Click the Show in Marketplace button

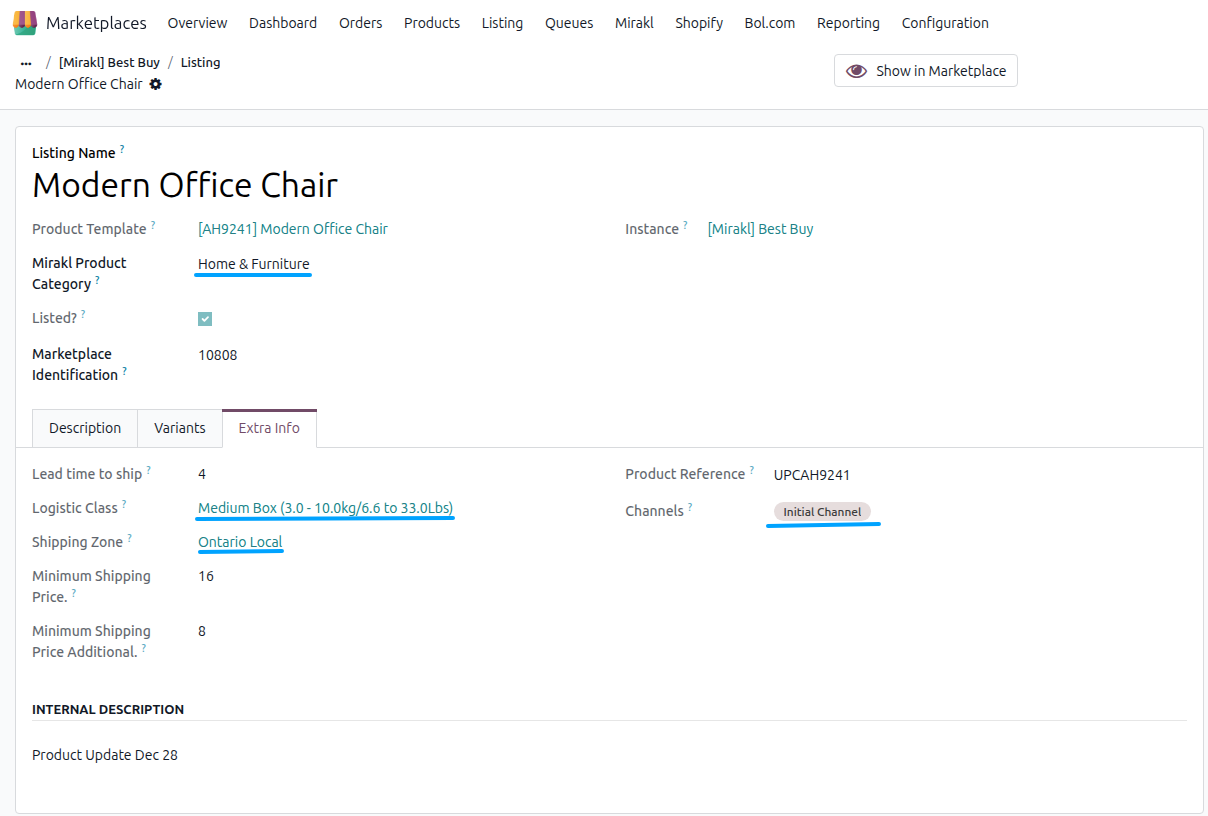926,71
